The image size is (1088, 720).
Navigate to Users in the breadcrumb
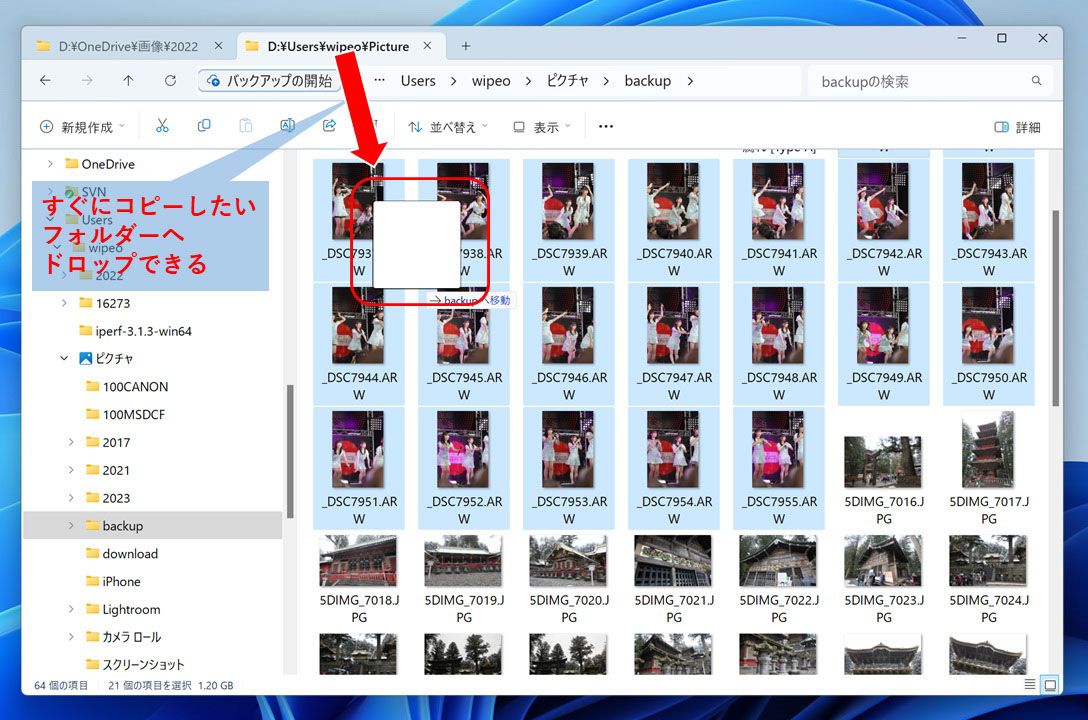click(x=418, y=81)
